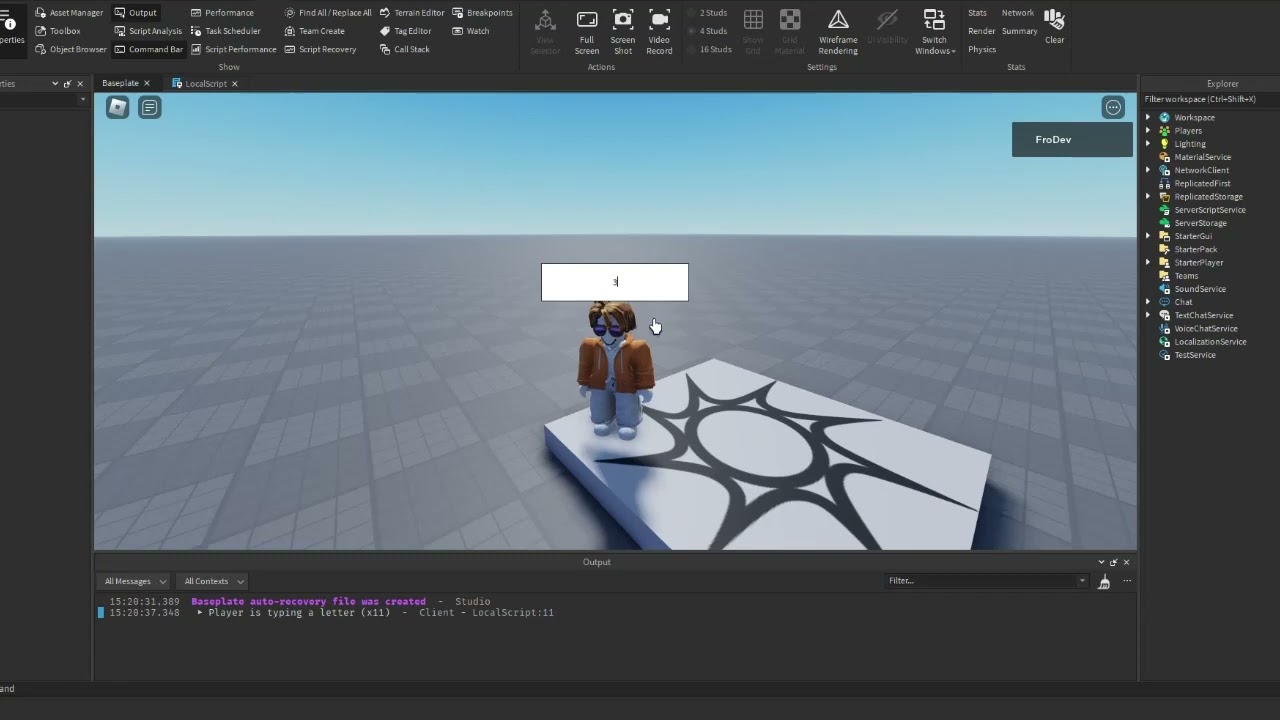Select ServerScriptService in Explorer
The image size is (1280, 720).
point(1209,210)
